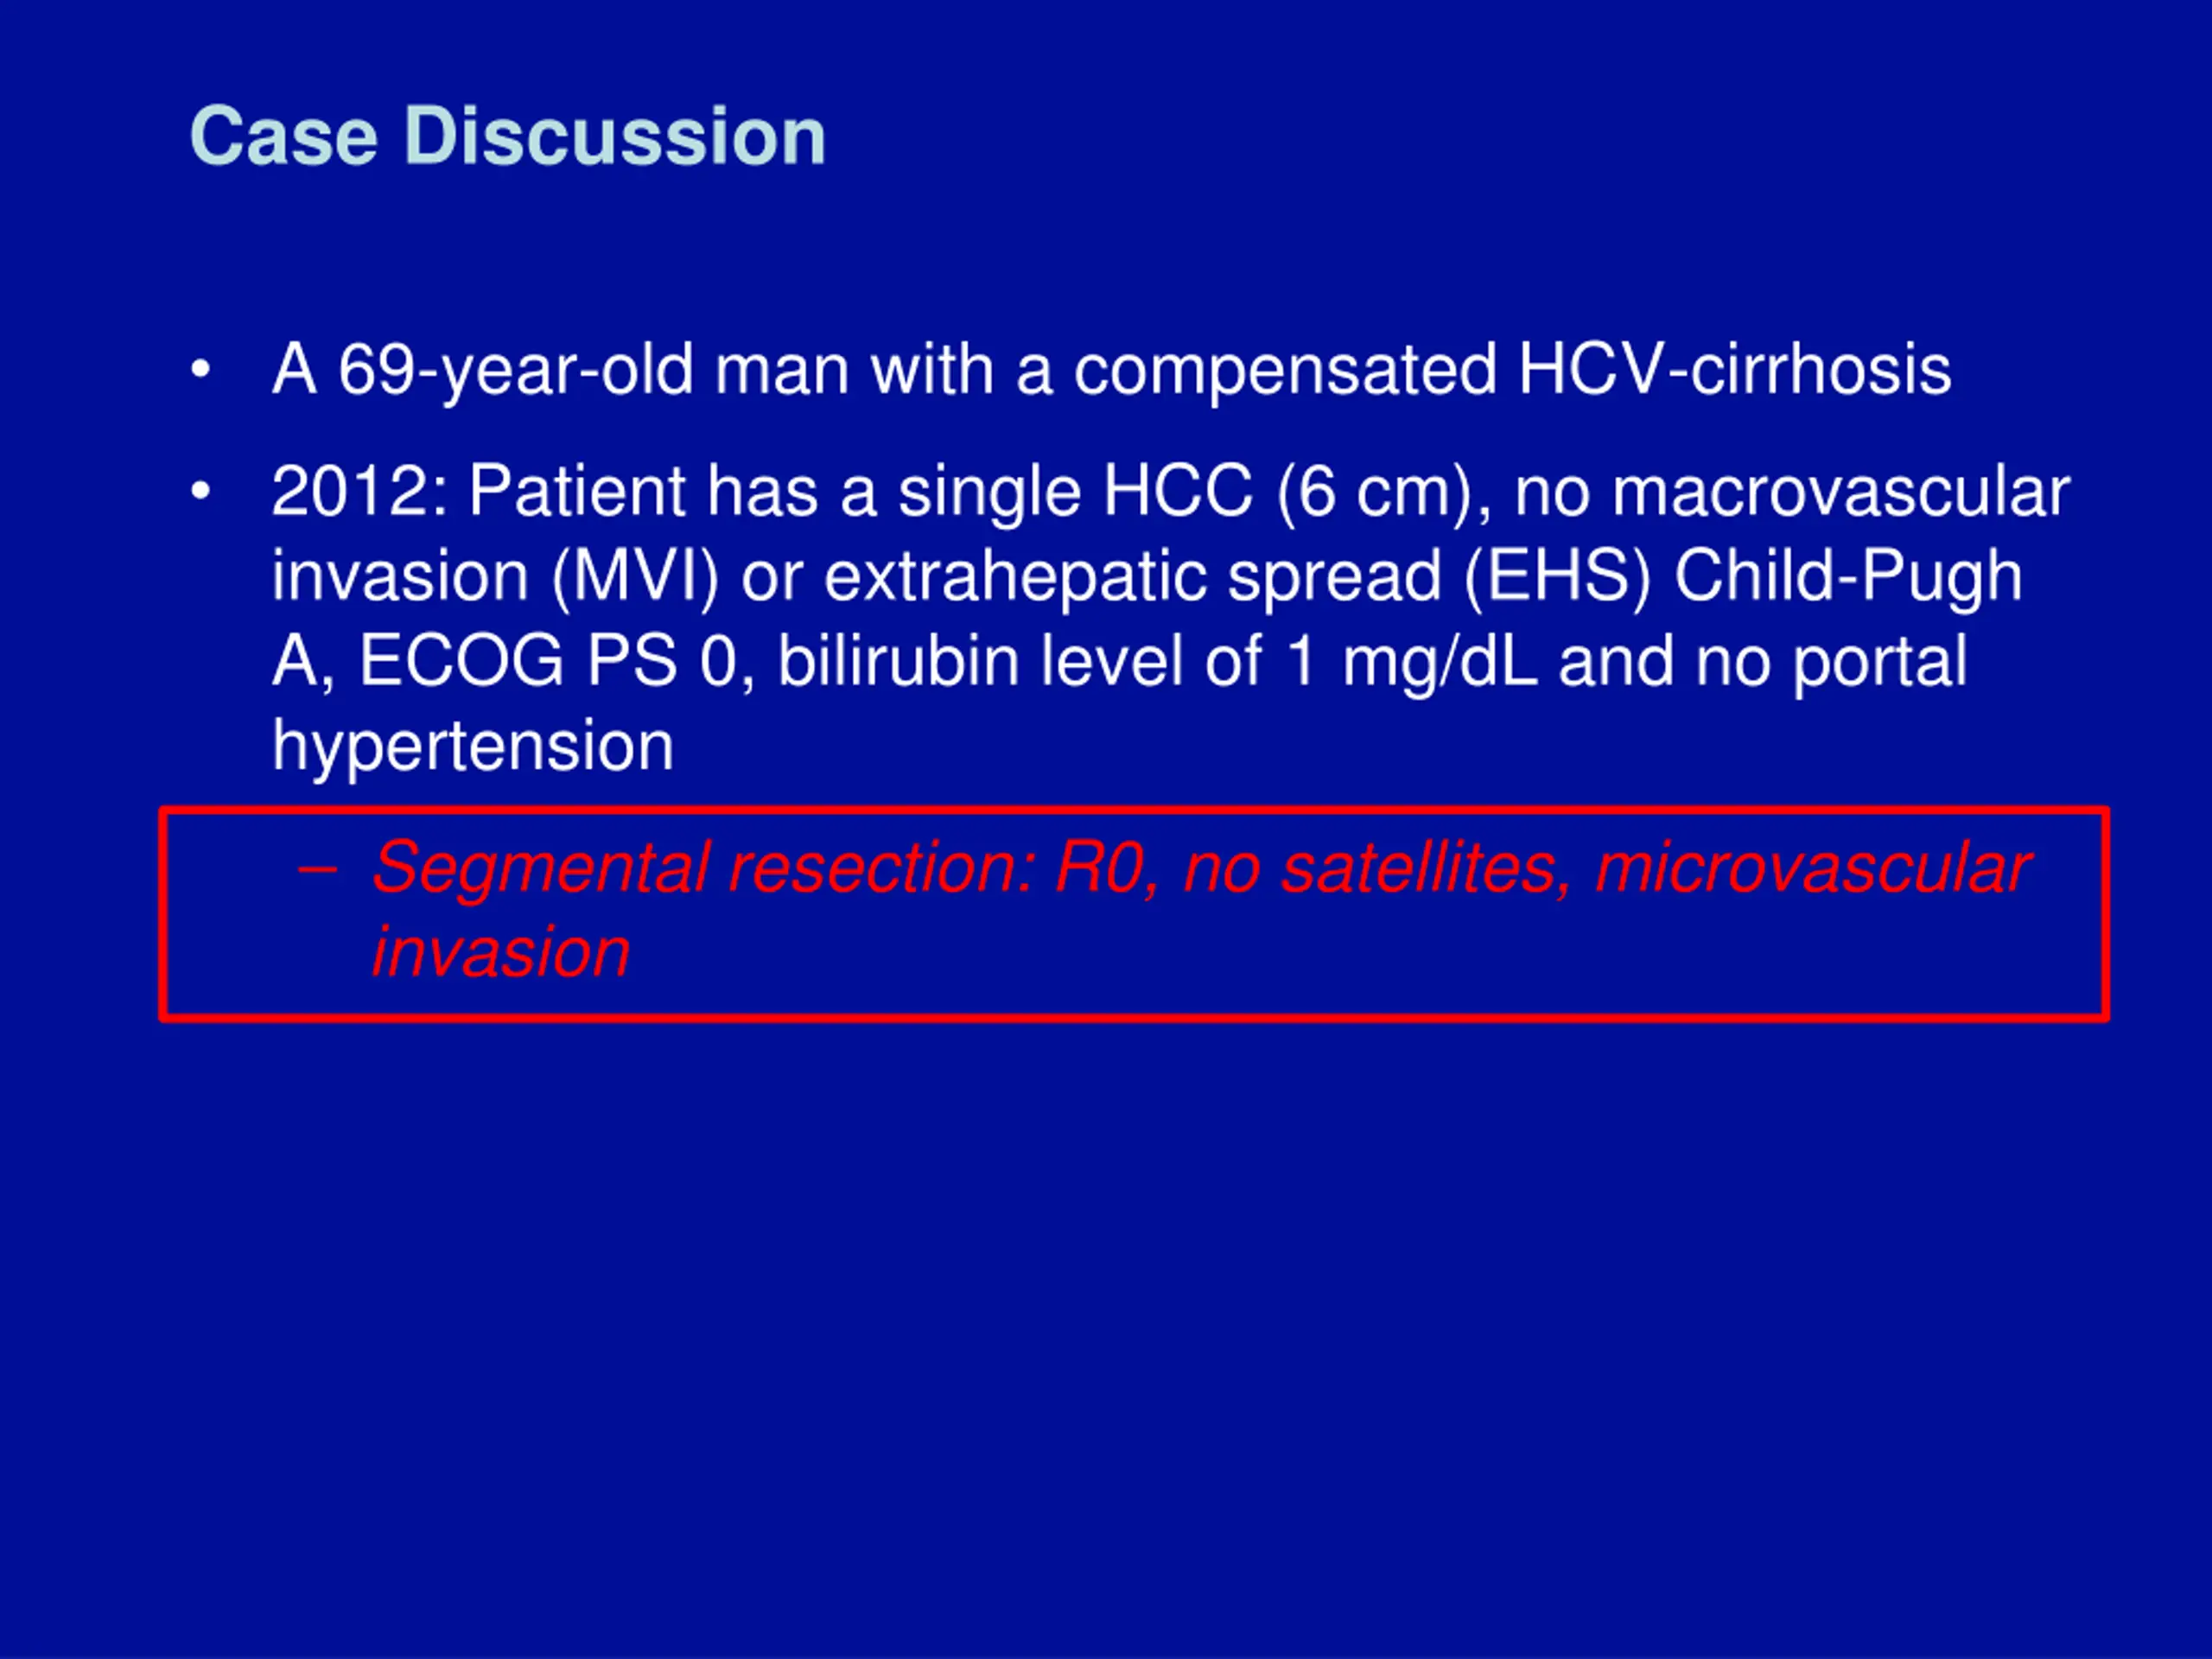The width and height of the screenshot is (2212, 1659).
Task: Click the red dash before "Segmental resection"
Action: coord(317,870)
